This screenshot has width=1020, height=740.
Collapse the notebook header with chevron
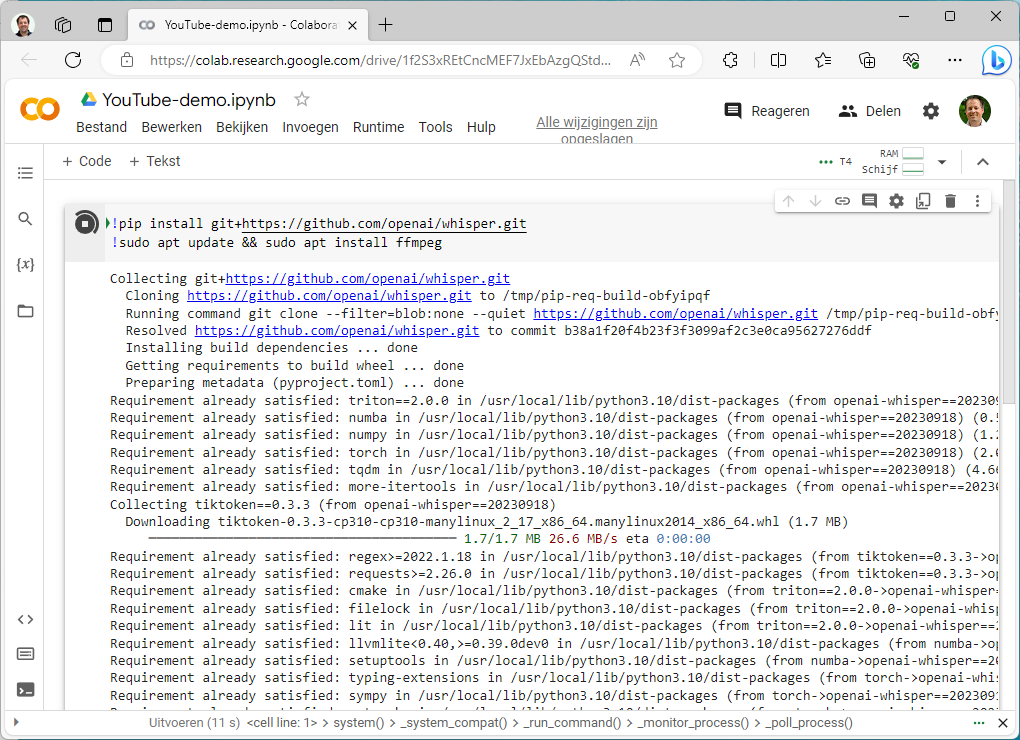click(982, 162)
